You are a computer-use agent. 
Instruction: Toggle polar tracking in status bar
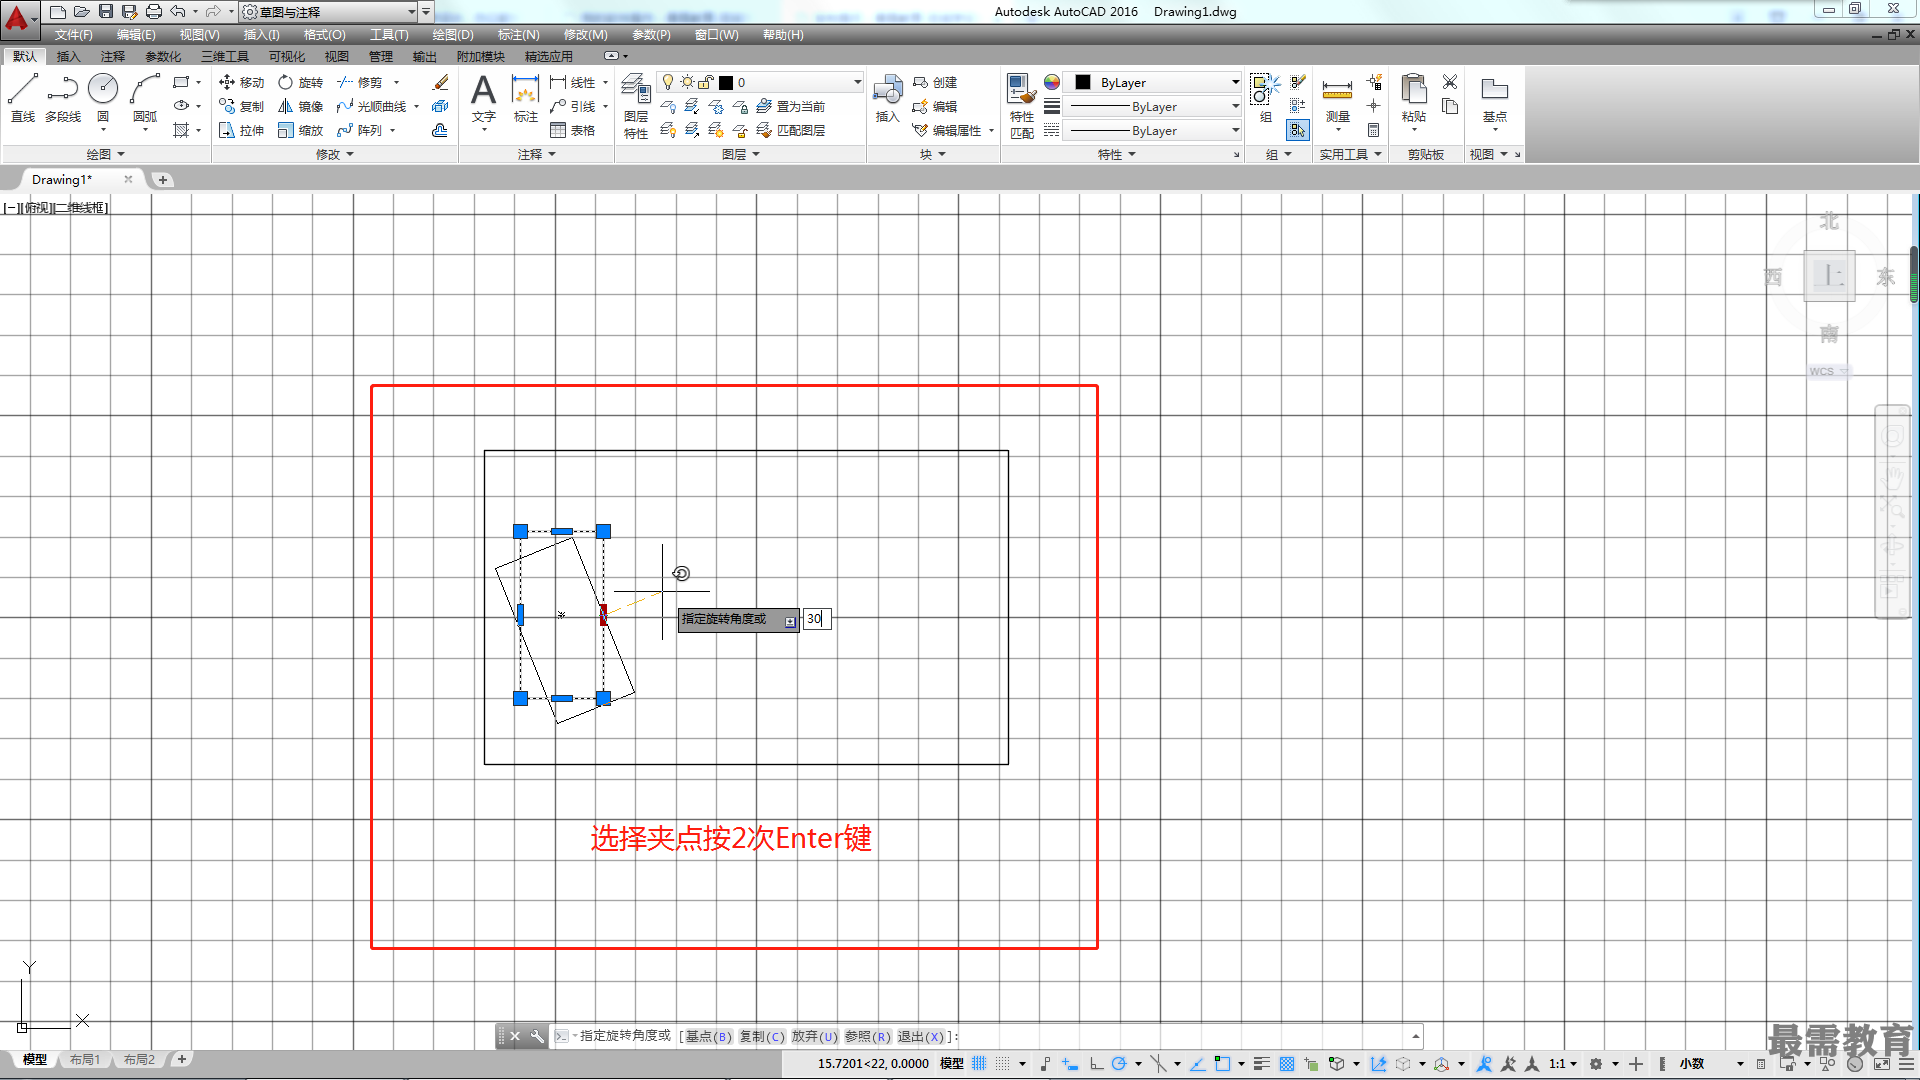click(x=1119, y=1063)
